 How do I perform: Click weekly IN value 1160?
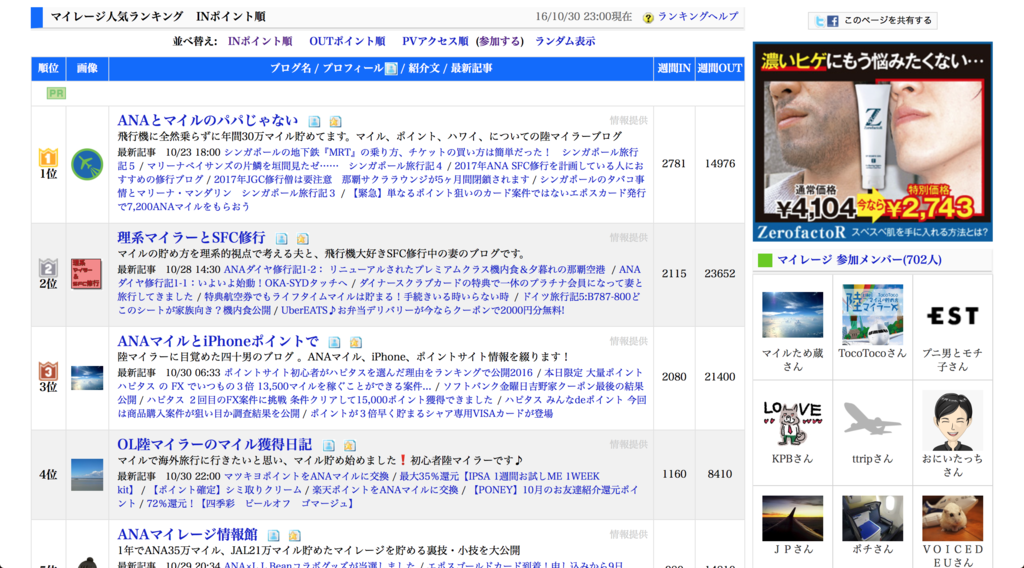[674, 475]
